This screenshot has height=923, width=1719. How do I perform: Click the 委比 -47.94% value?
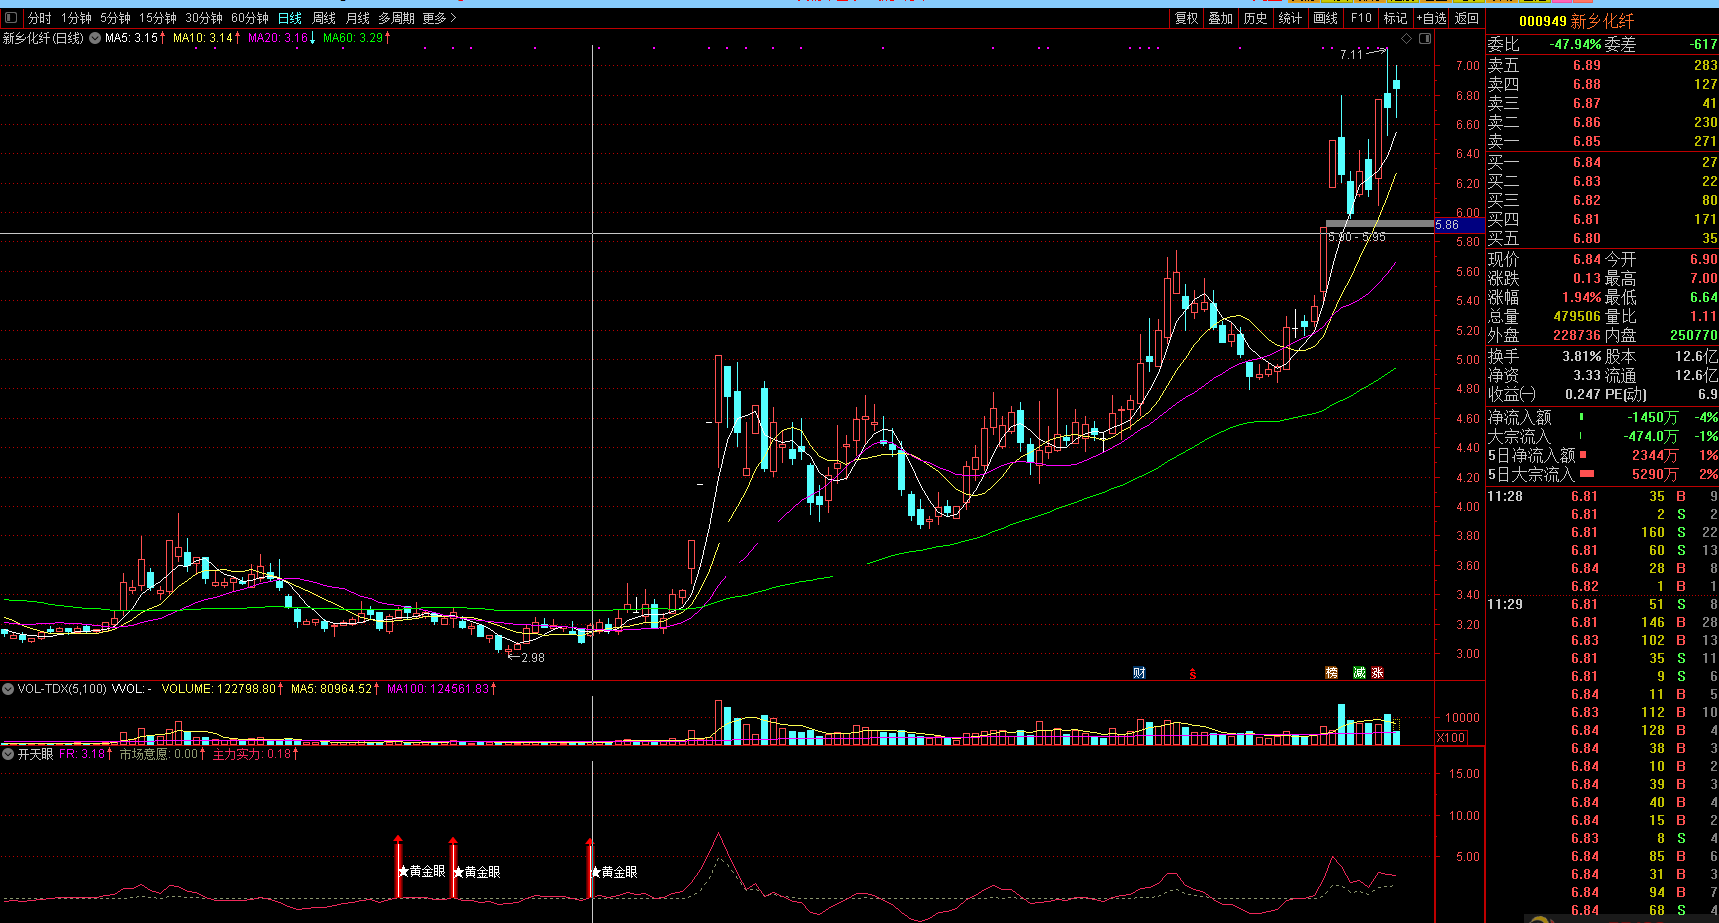tap(1576, 44)
